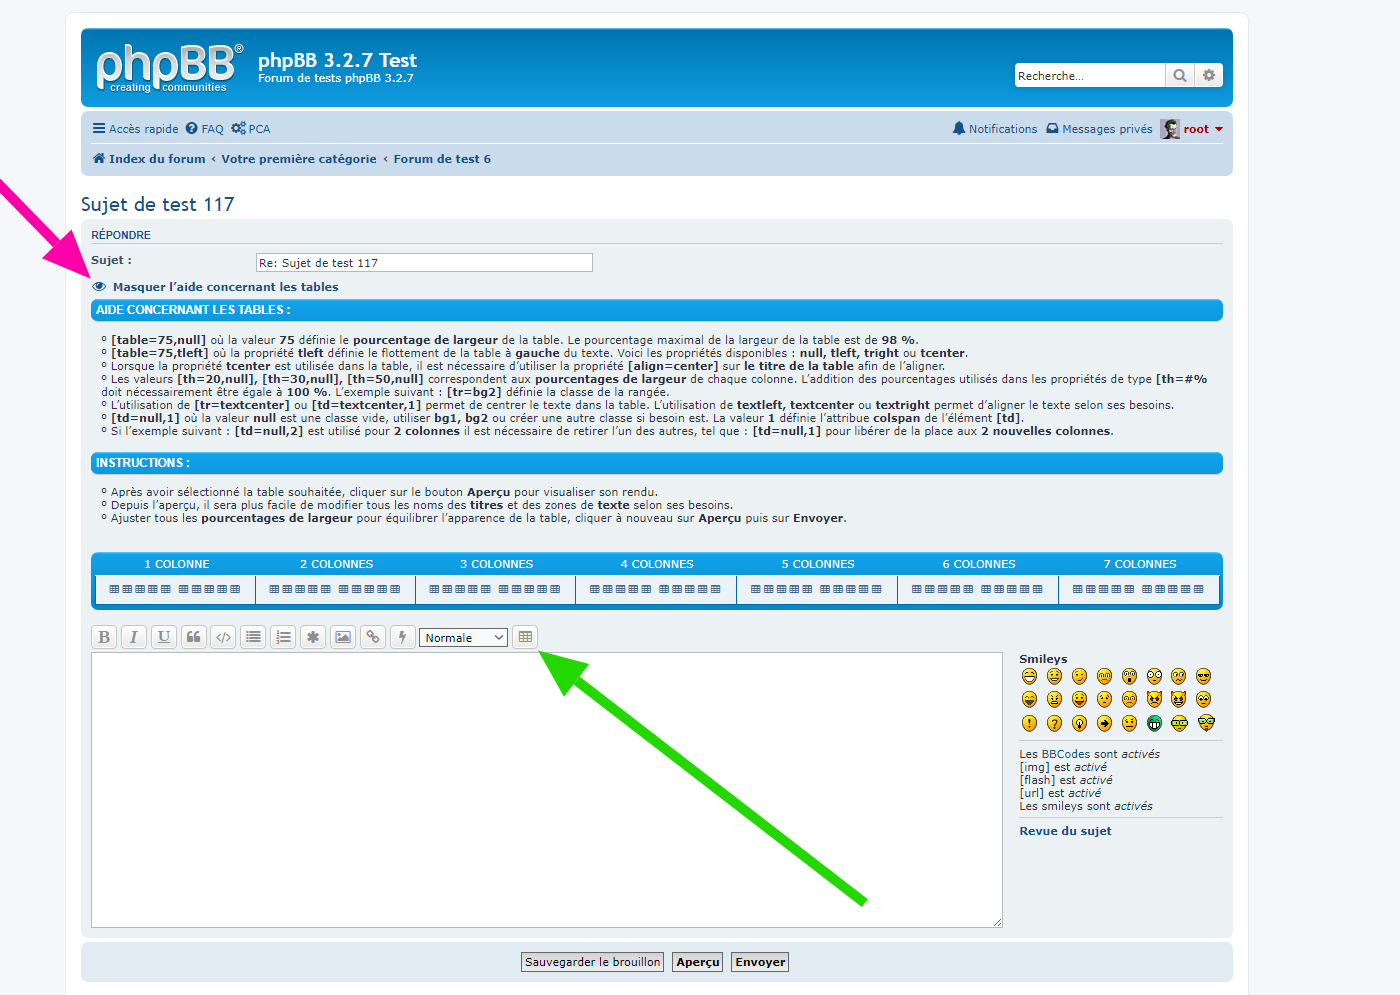Image resolution: width=1400 pixels, height=995 pixels.
Task: Hide the table help via eye icon
Action: click(99, 287)
